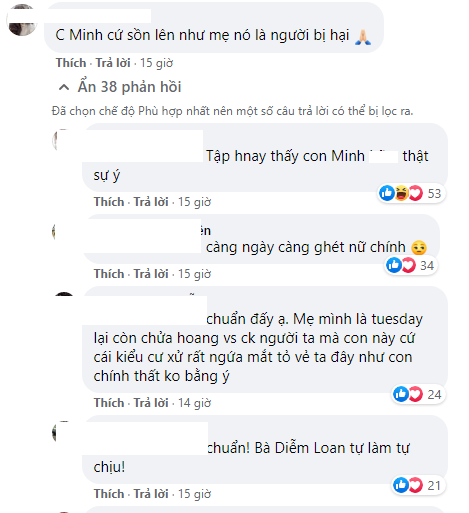This screenshot has width=469, height=513.
Task: Click the heart reaction icon next to 34
Action: [x=408, y=265]
